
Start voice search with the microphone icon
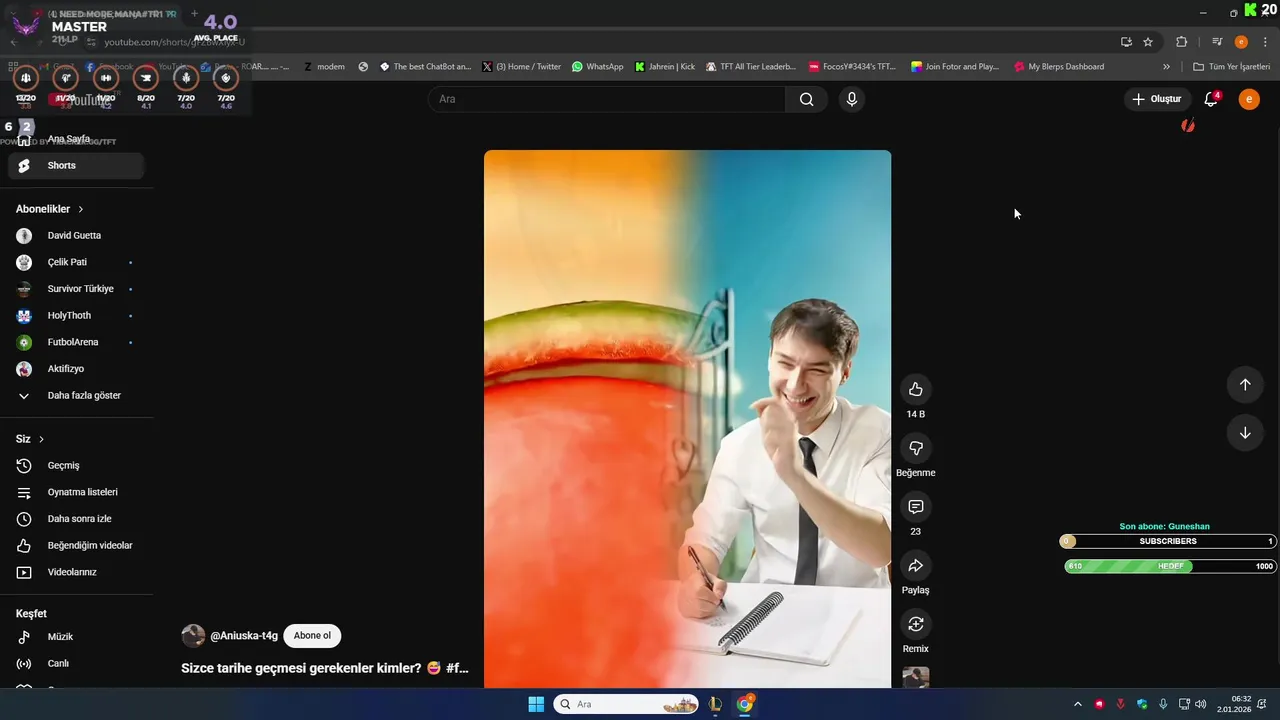[x=851, y=99]
